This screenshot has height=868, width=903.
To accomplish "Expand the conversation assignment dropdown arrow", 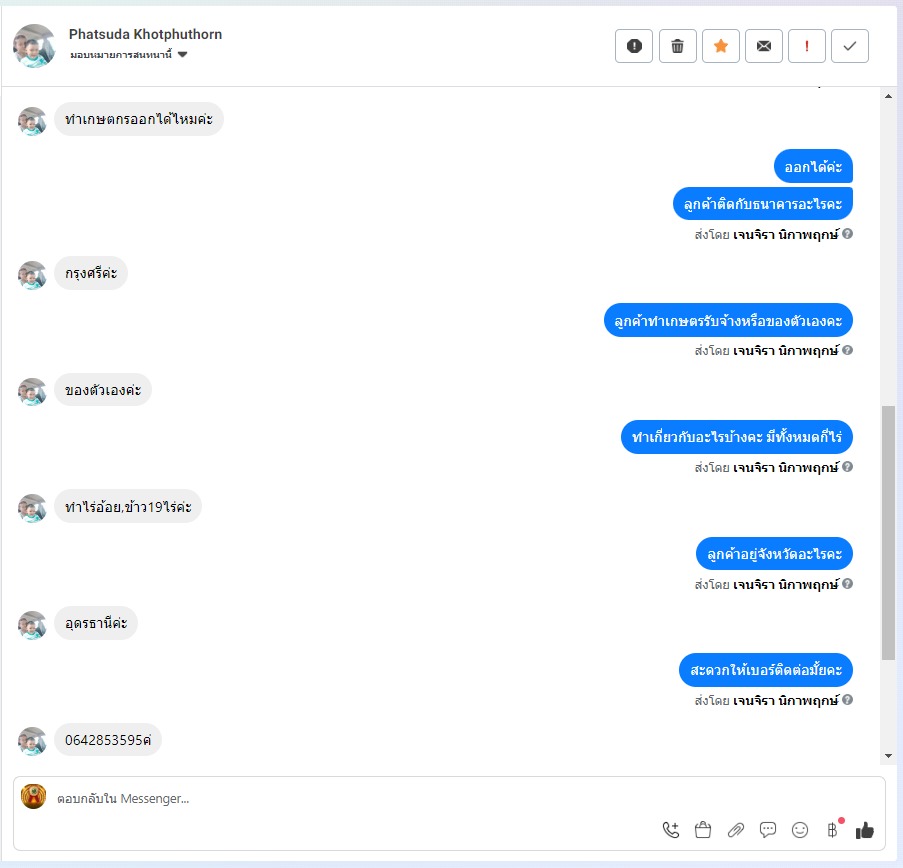I will (x=183, y=55).
